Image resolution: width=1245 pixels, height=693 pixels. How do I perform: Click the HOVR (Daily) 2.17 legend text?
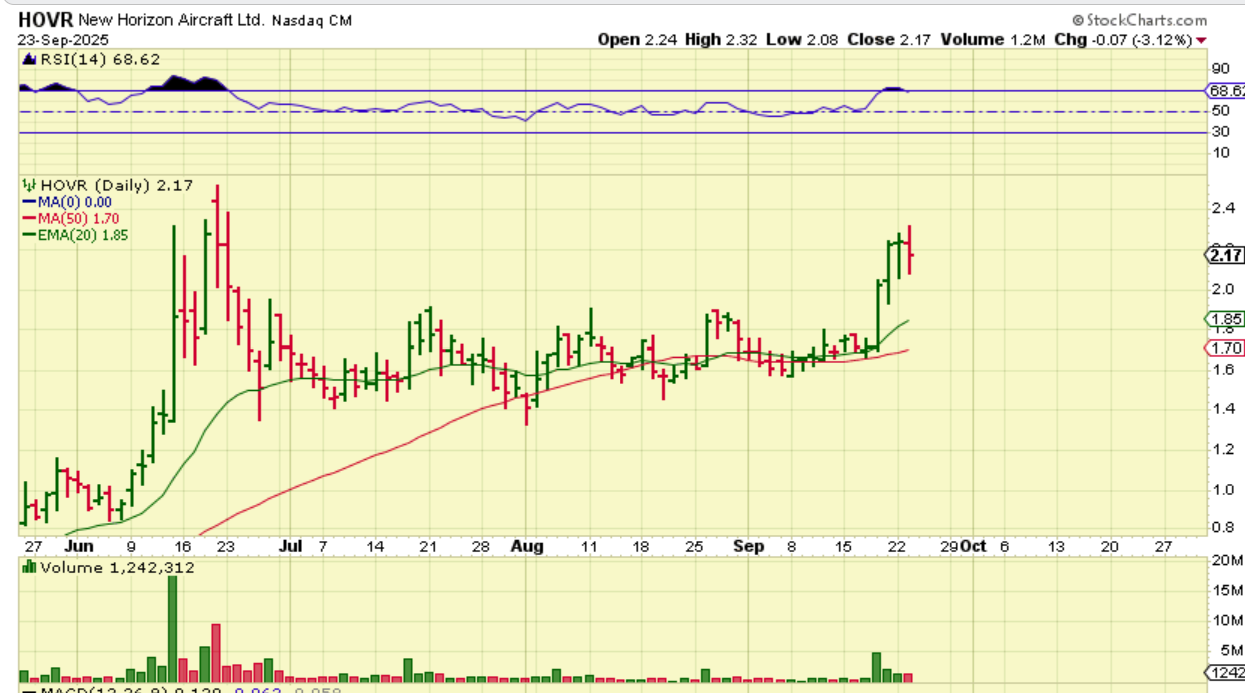[x=116, y=186]
